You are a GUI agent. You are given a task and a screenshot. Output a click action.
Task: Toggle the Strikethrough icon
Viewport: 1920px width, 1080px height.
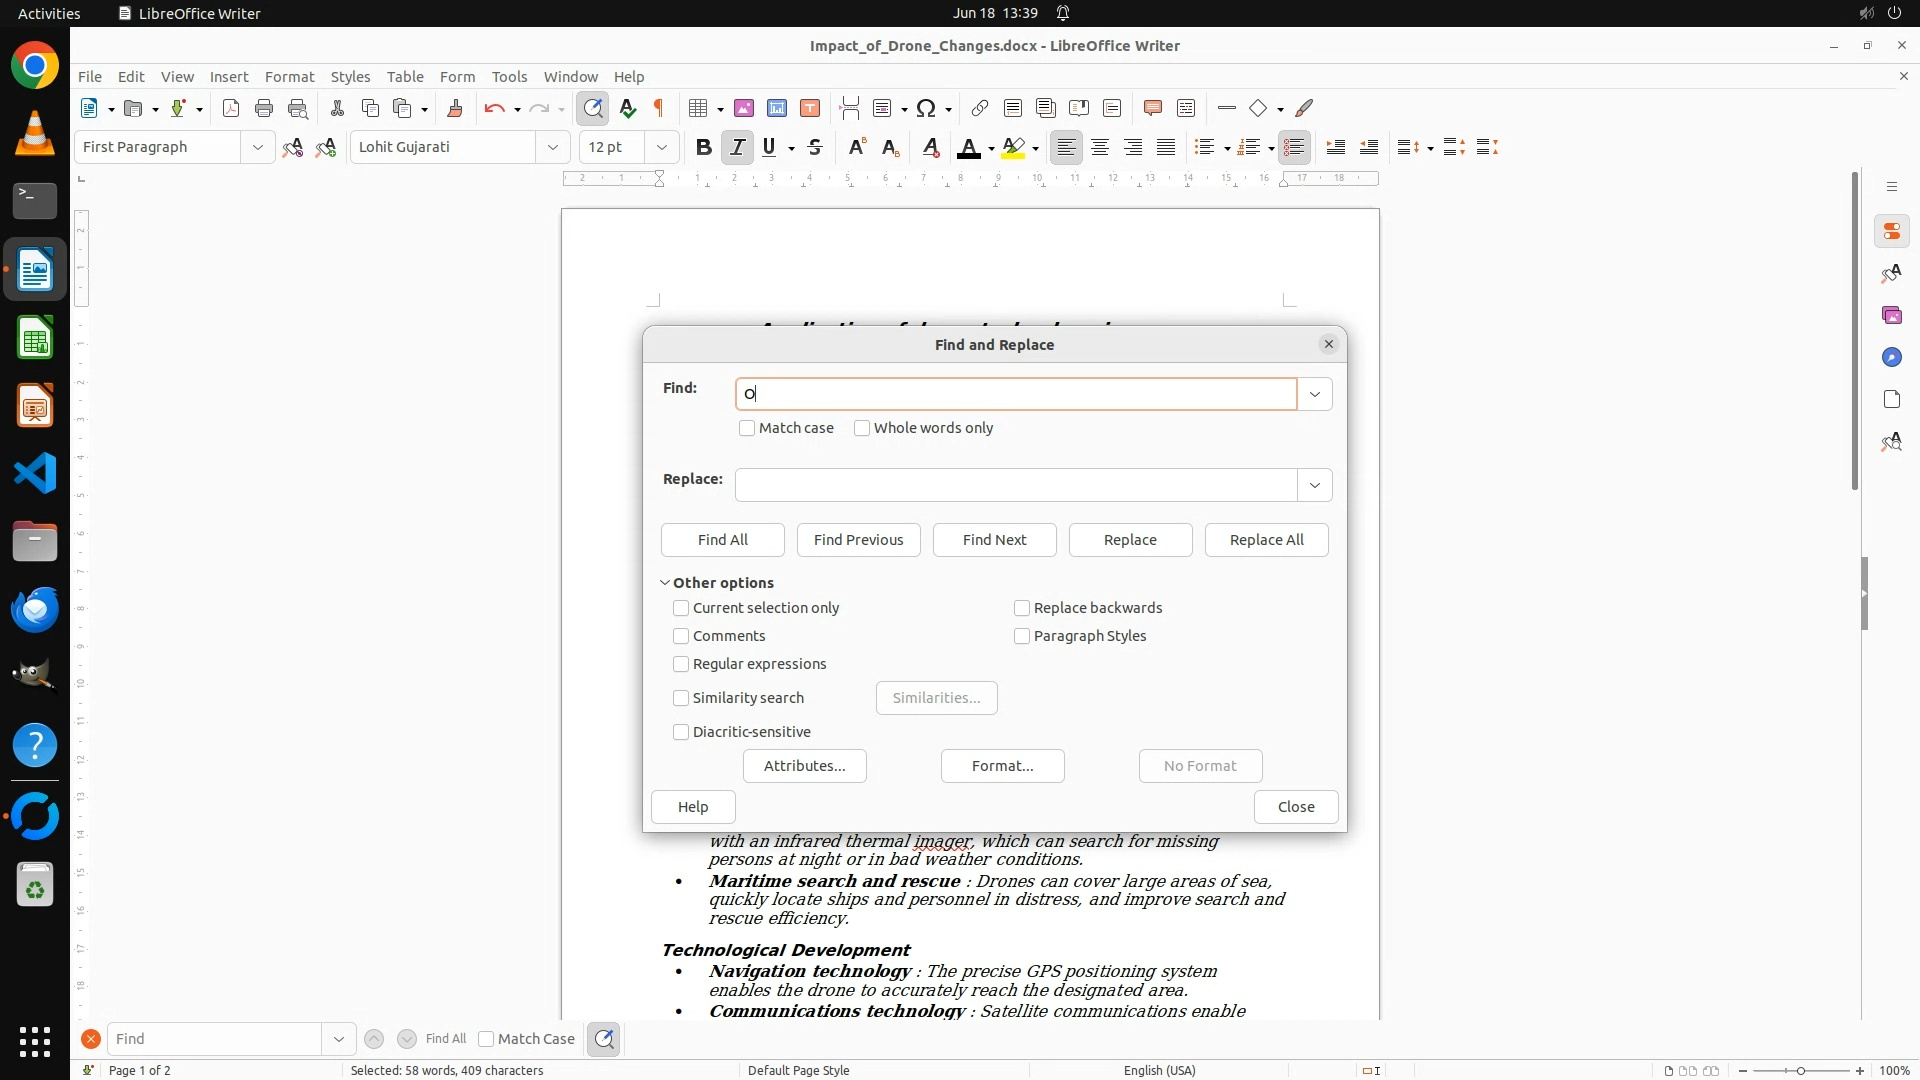point(815,148)
